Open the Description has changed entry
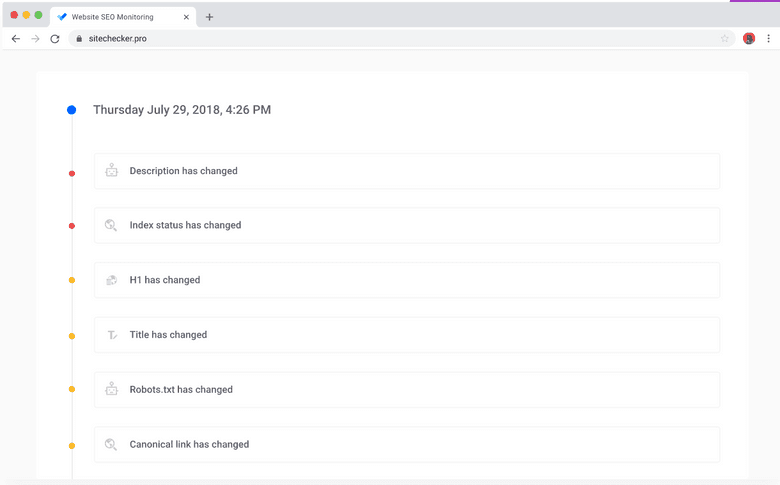 tap(406, 171)
